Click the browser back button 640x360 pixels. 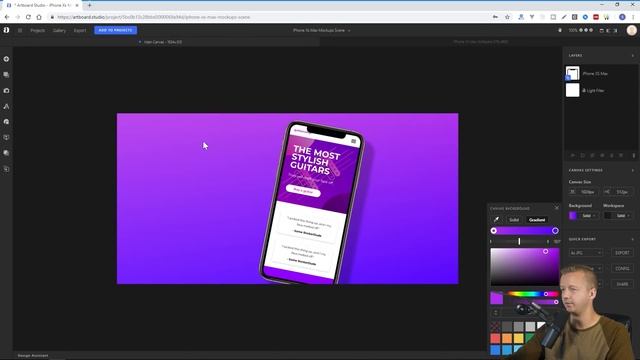tap(7, 17)
